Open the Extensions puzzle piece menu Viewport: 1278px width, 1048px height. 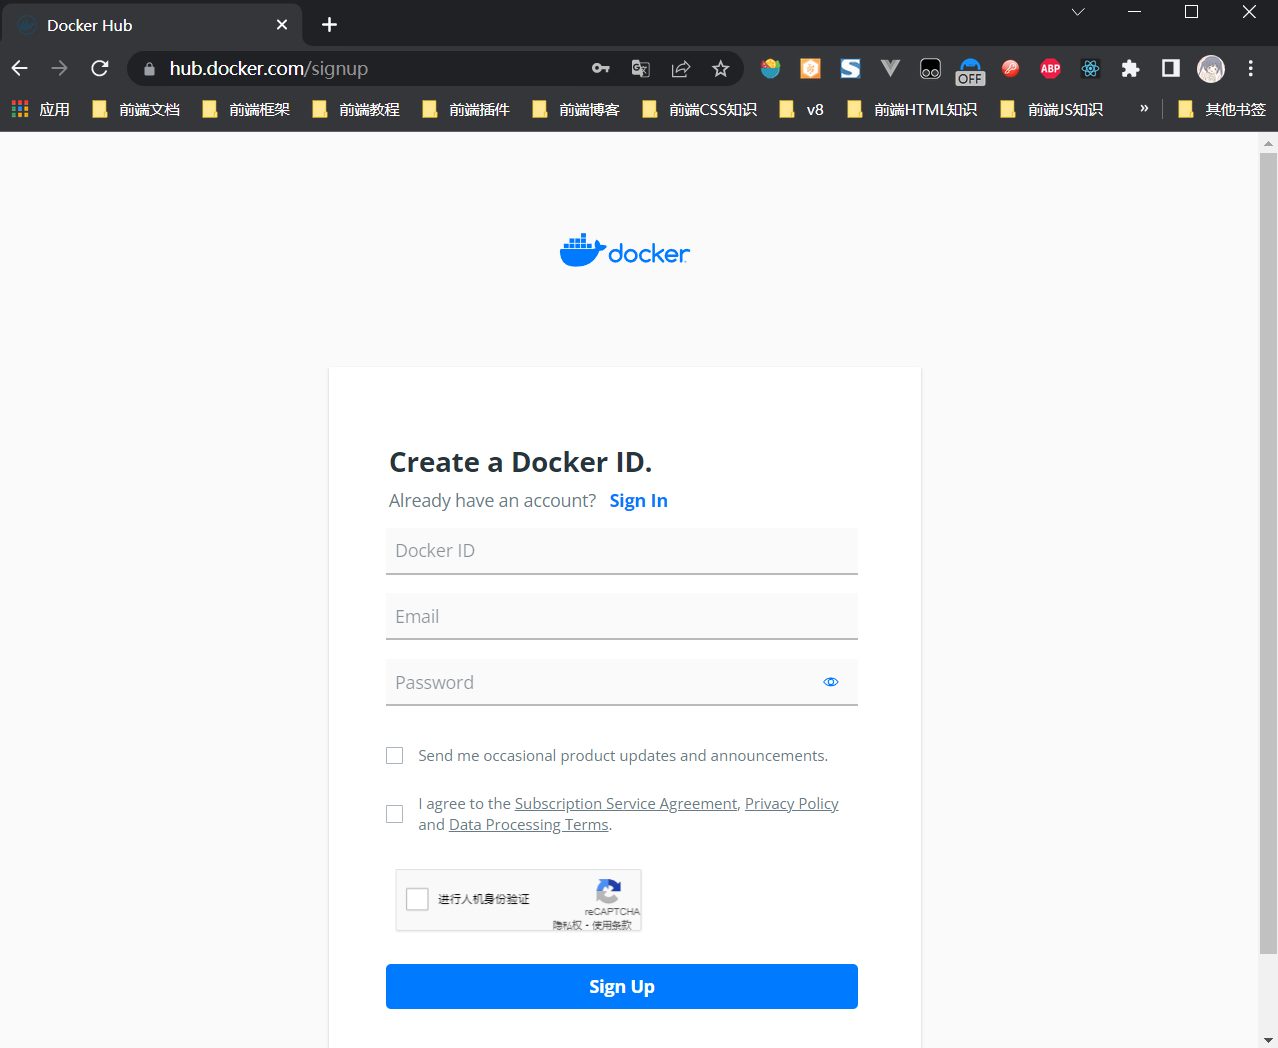[1130, 68]
